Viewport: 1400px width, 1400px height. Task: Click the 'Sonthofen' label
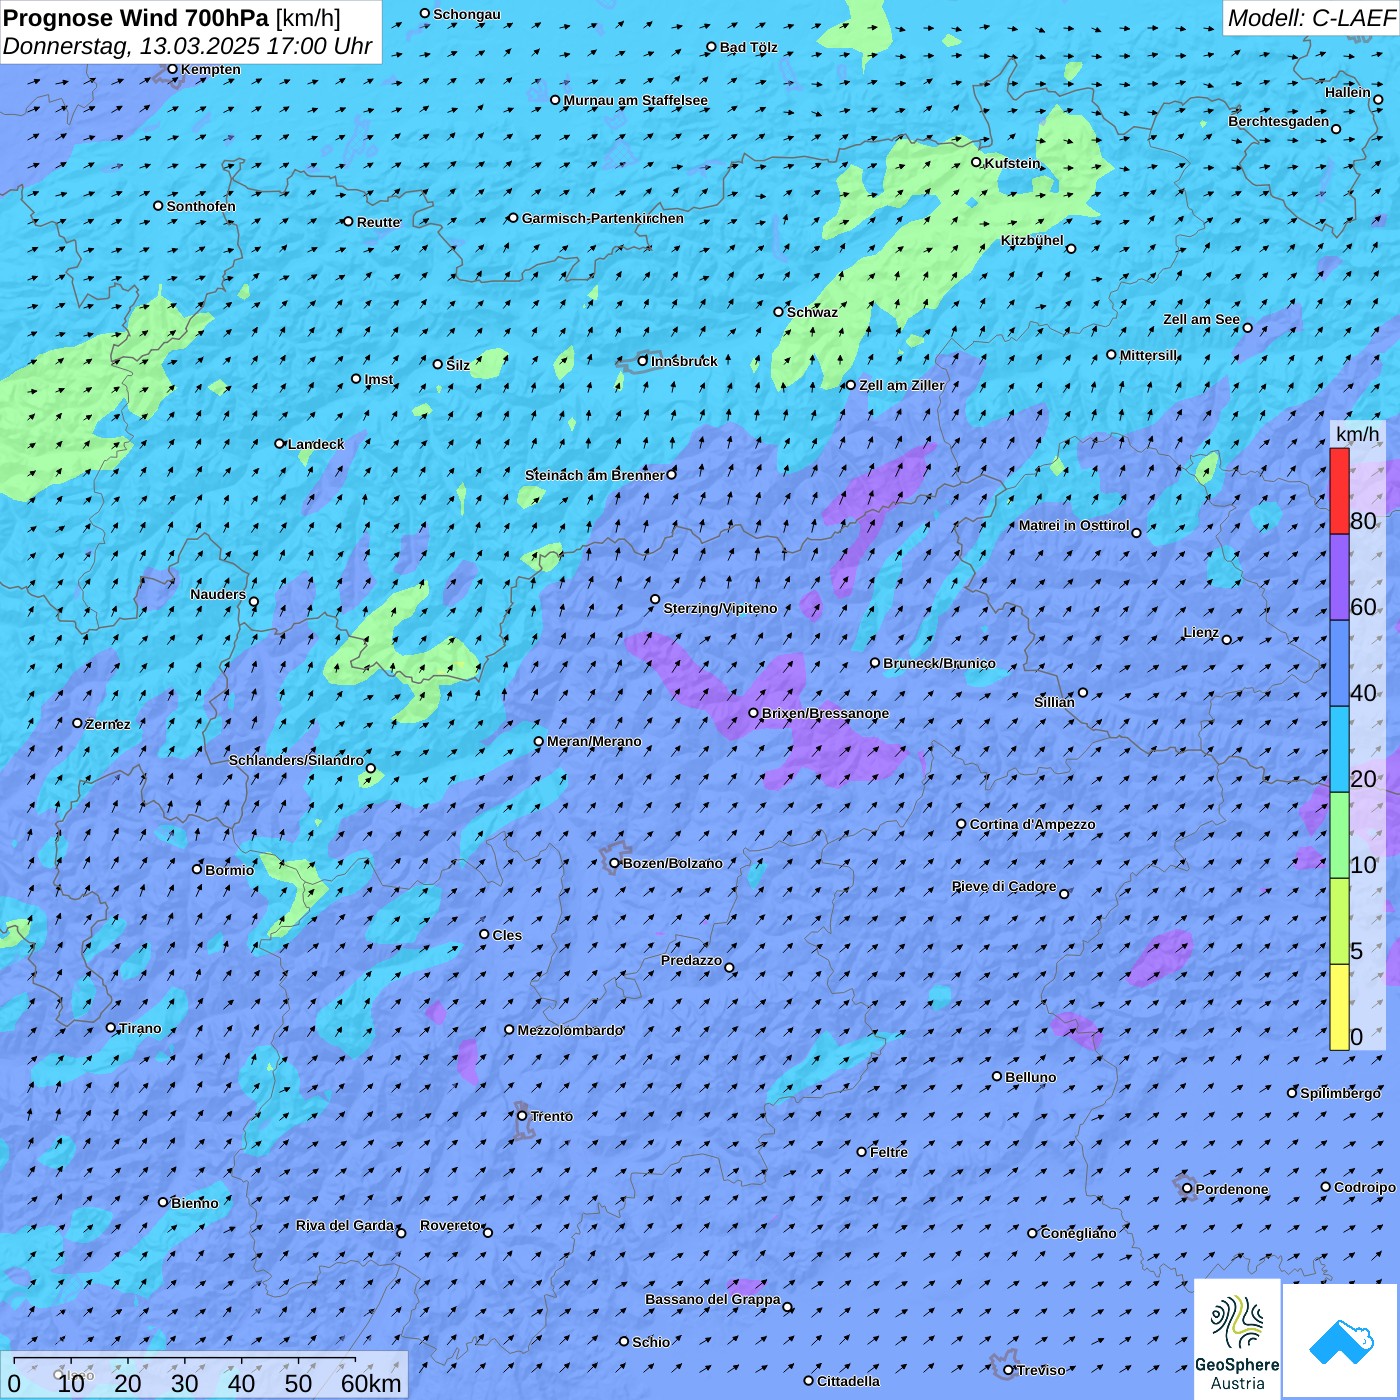(201, 206)
